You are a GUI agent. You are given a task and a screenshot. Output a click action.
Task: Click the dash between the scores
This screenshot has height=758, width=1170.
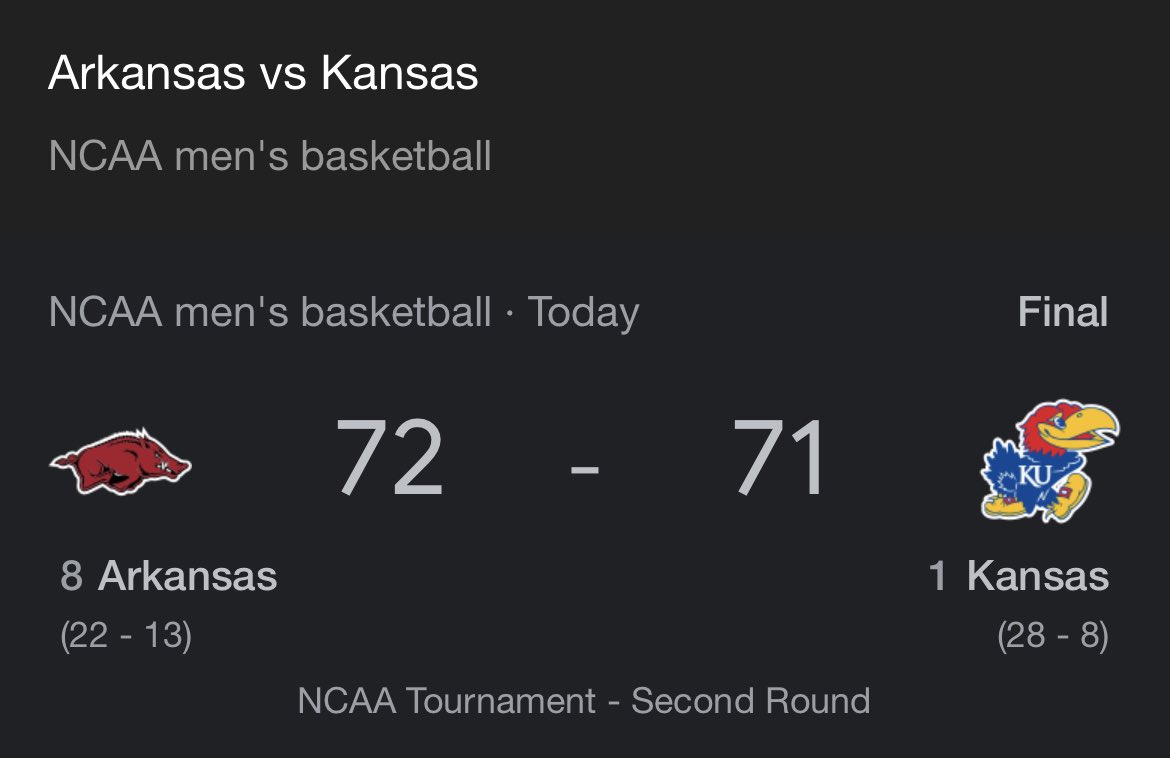pyautogui.click(x=584, y=466)
